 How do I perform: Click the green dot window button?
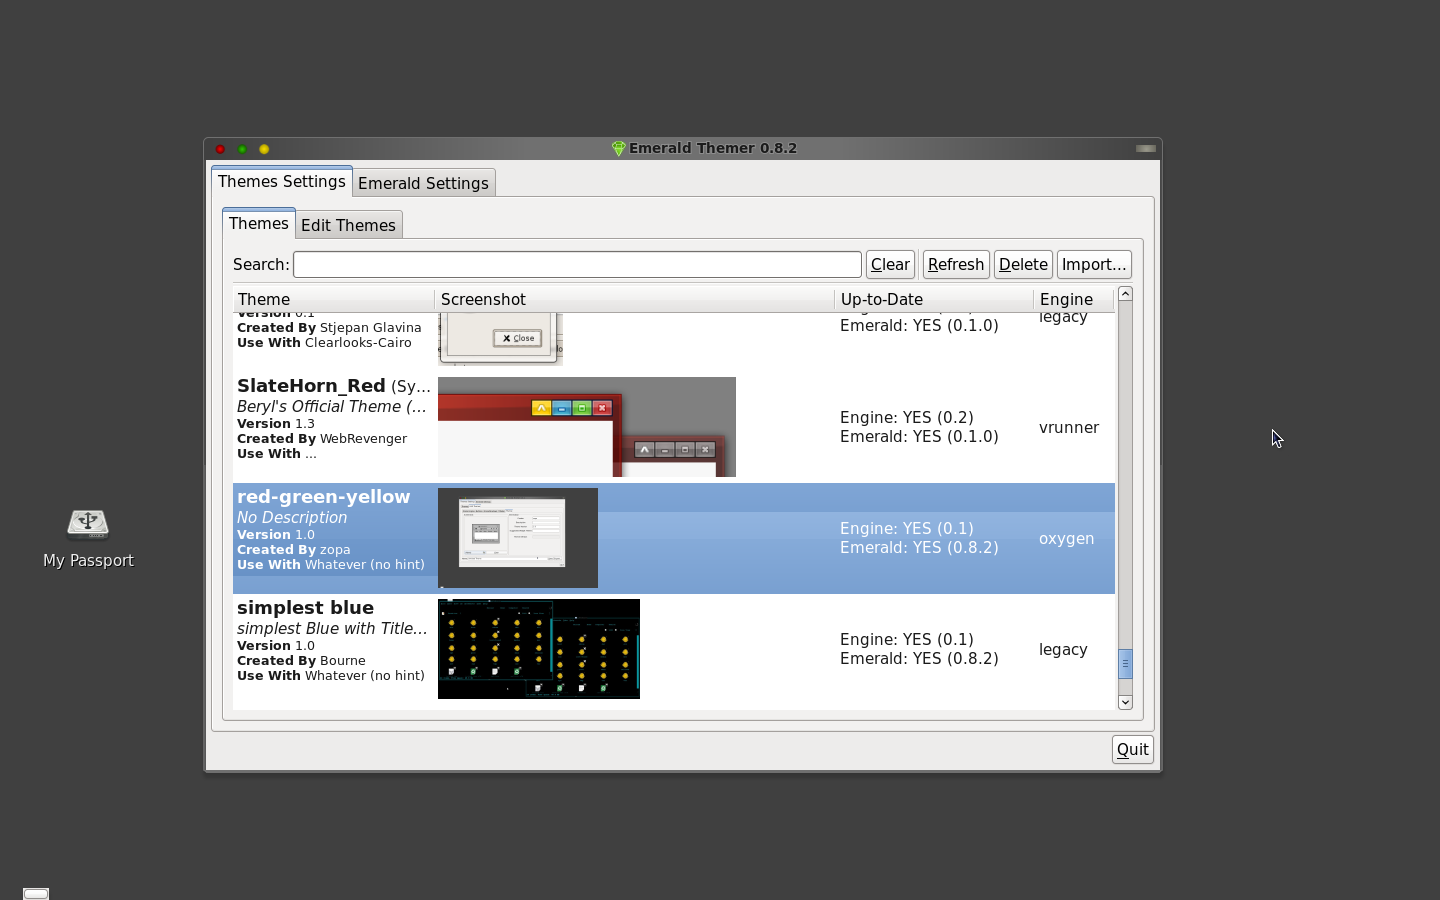(242, 149)
